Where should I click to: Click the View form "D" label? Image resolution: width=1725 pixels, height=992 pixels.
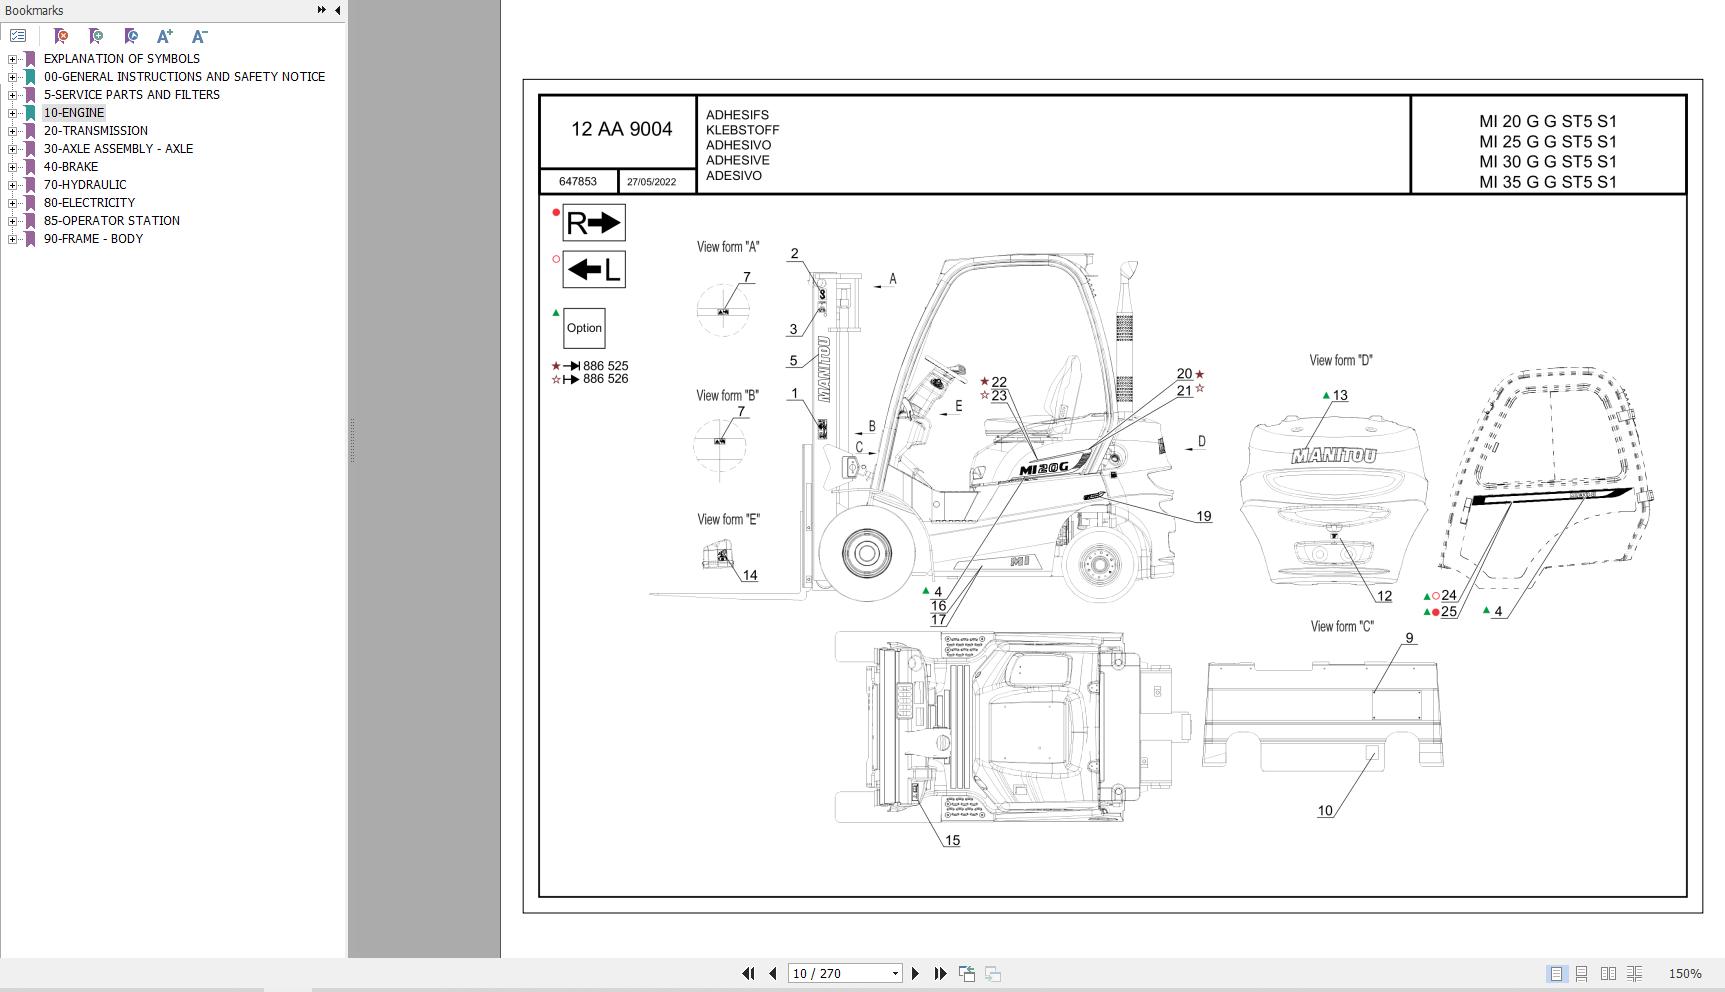tap(1341, 360)
